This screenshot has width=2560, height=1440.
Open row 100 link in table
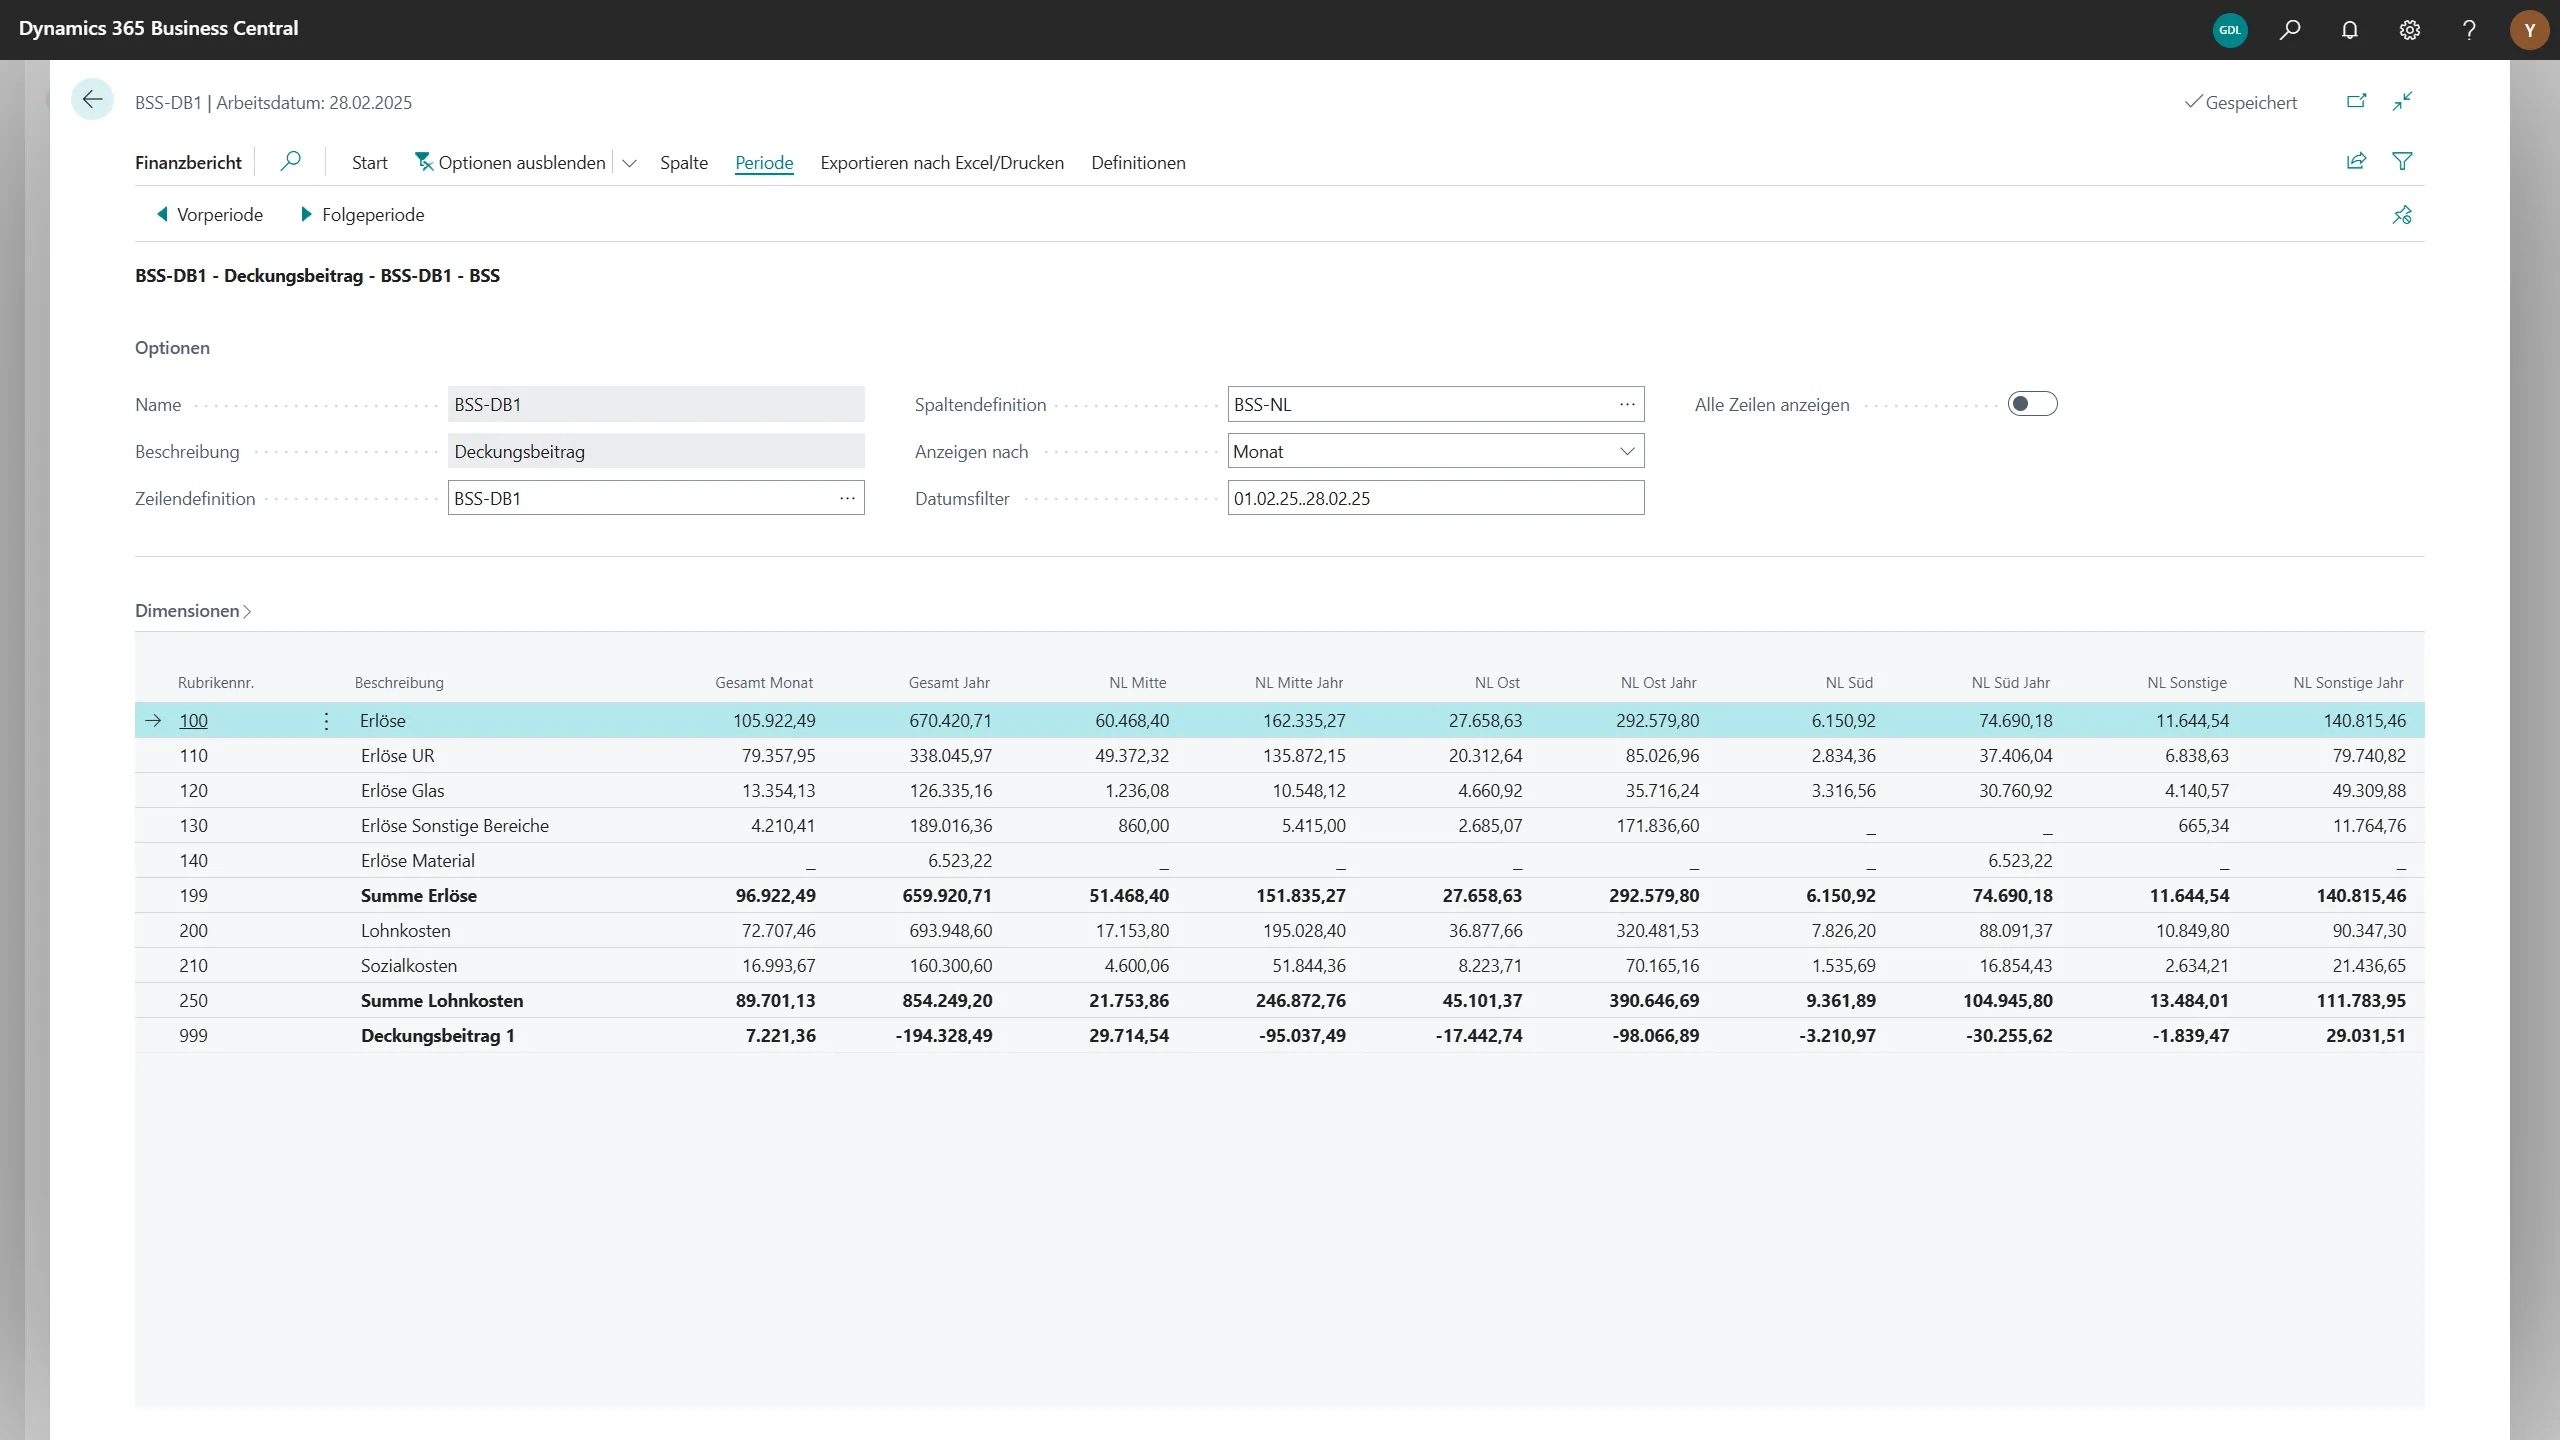[193, 721]
